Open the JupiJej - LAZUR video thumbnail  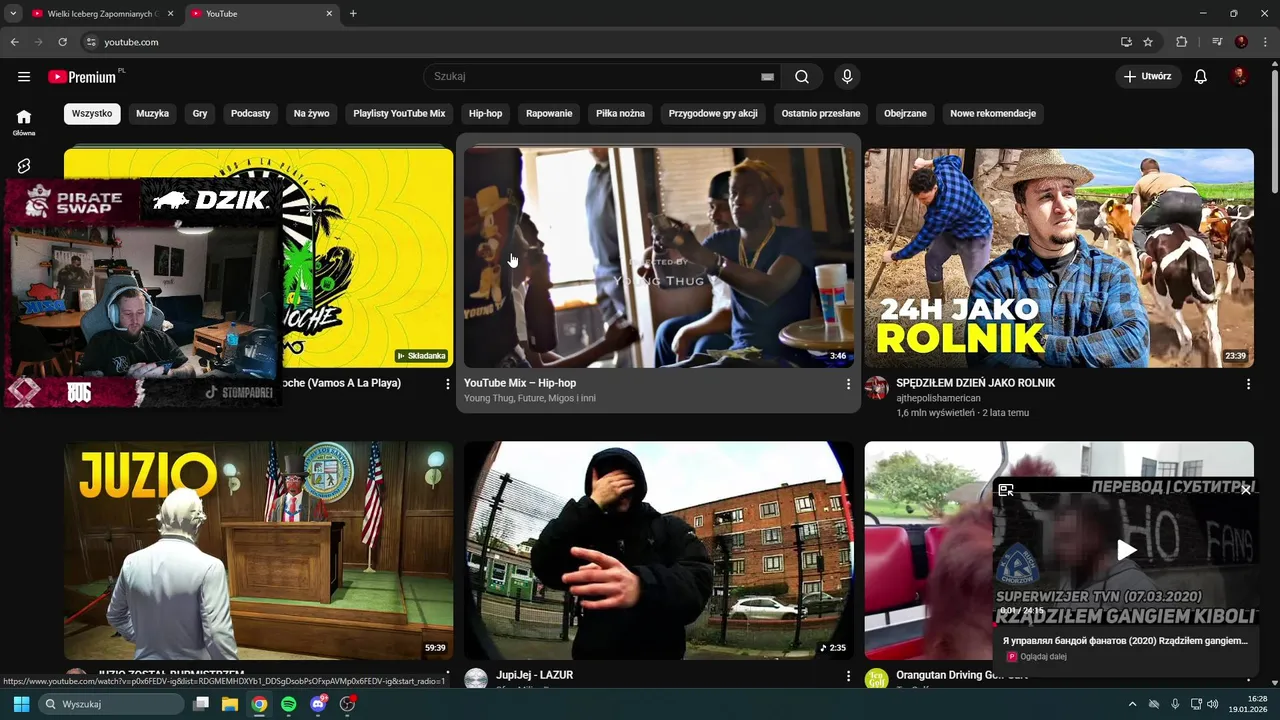coord(659,551)
